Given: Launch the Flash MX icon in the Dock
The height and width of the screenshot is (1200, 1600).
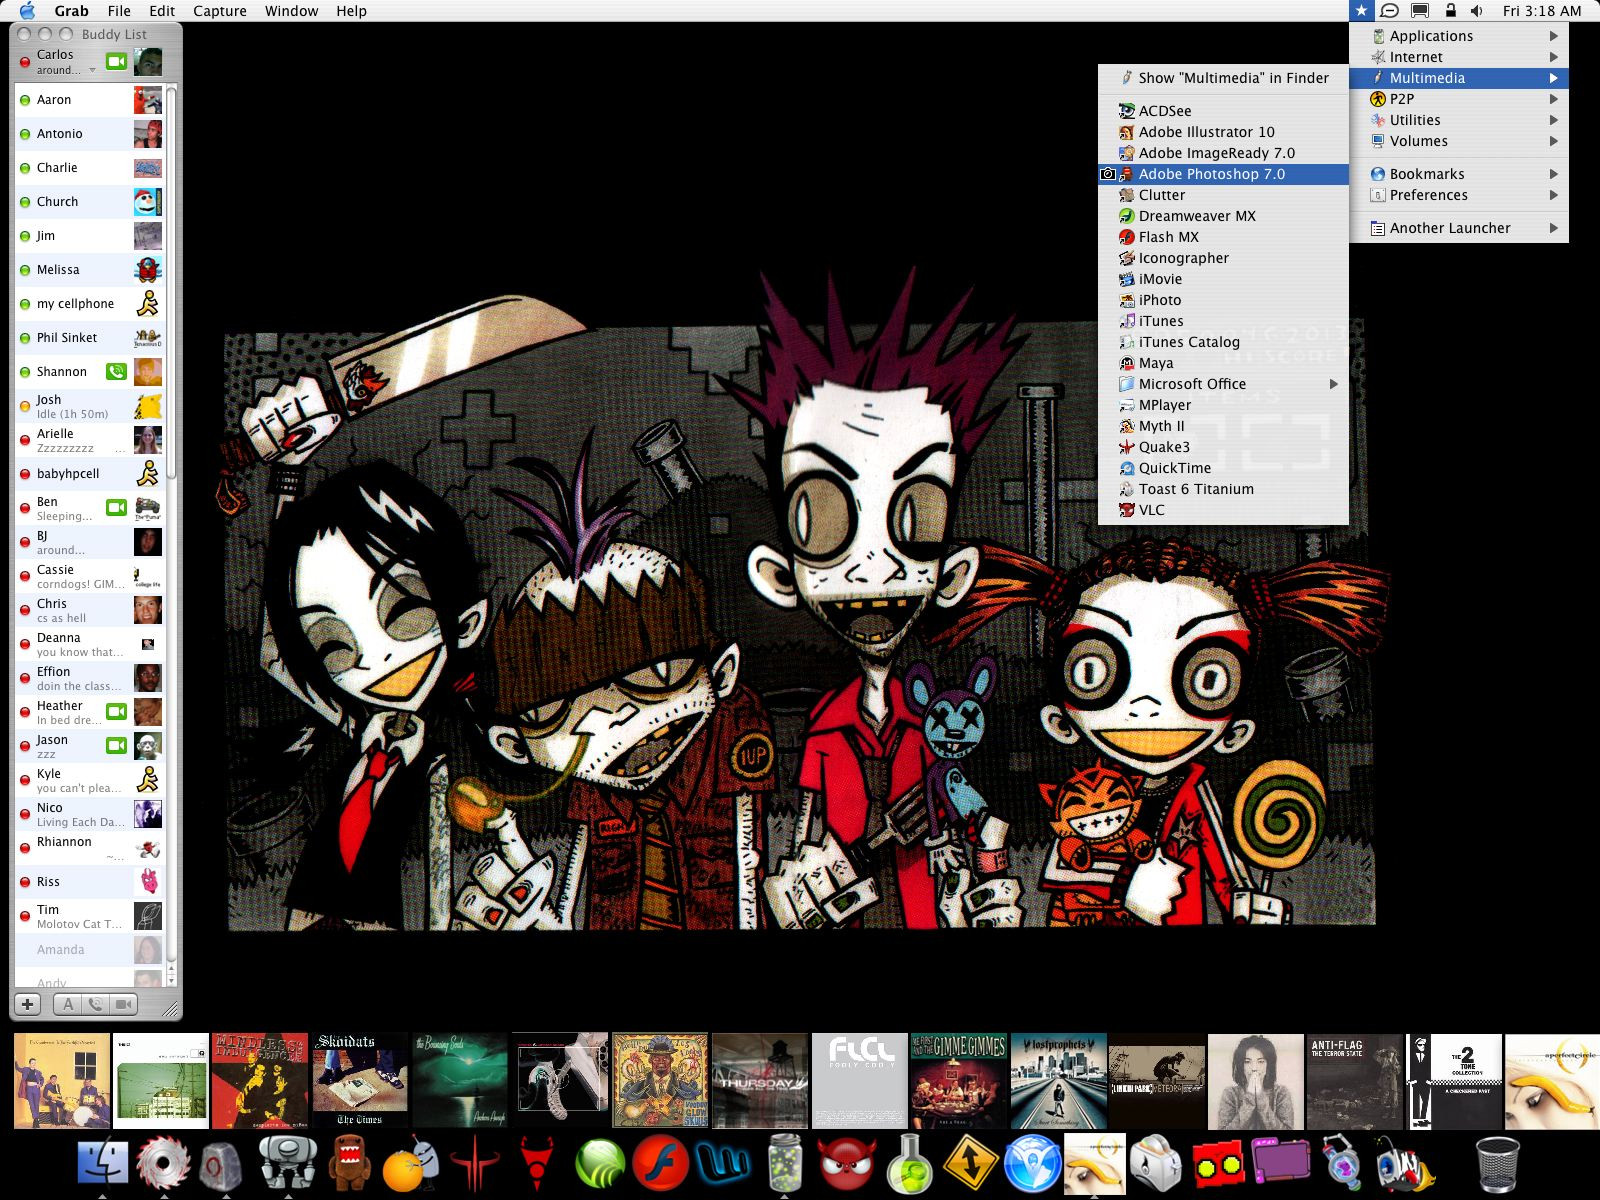Looking at the screenshot, I should (659, 1163).
